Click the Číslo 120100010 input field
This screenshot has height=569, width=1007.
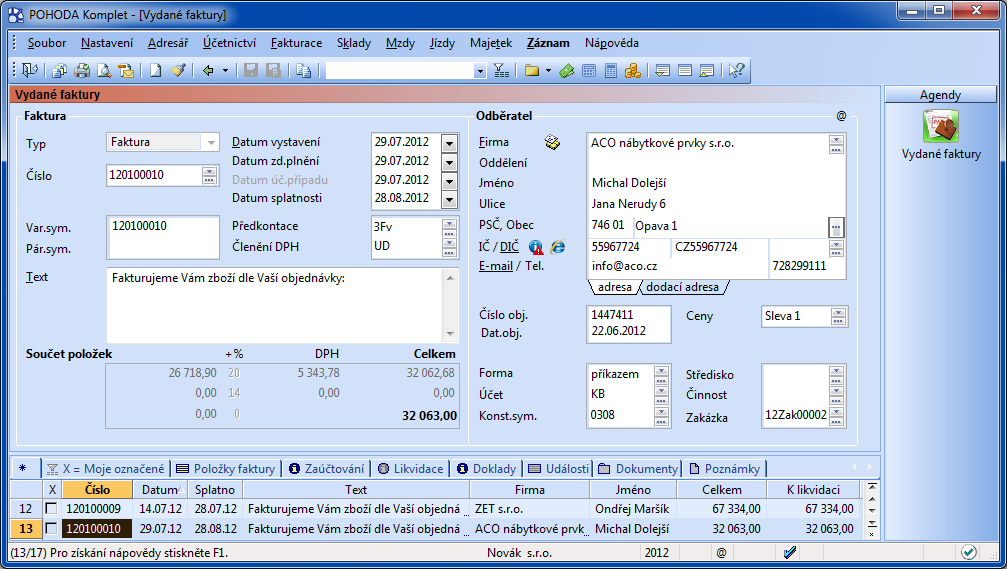(154, 175)
